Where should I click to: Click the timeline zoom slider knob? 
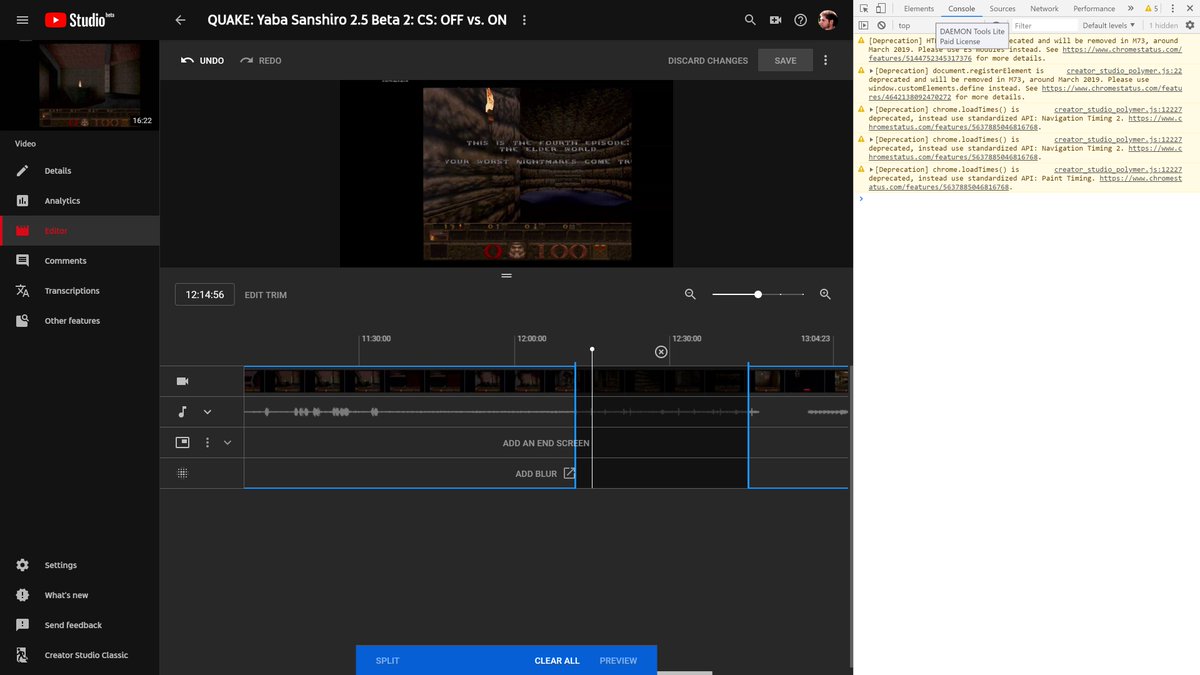pos(758,294)
